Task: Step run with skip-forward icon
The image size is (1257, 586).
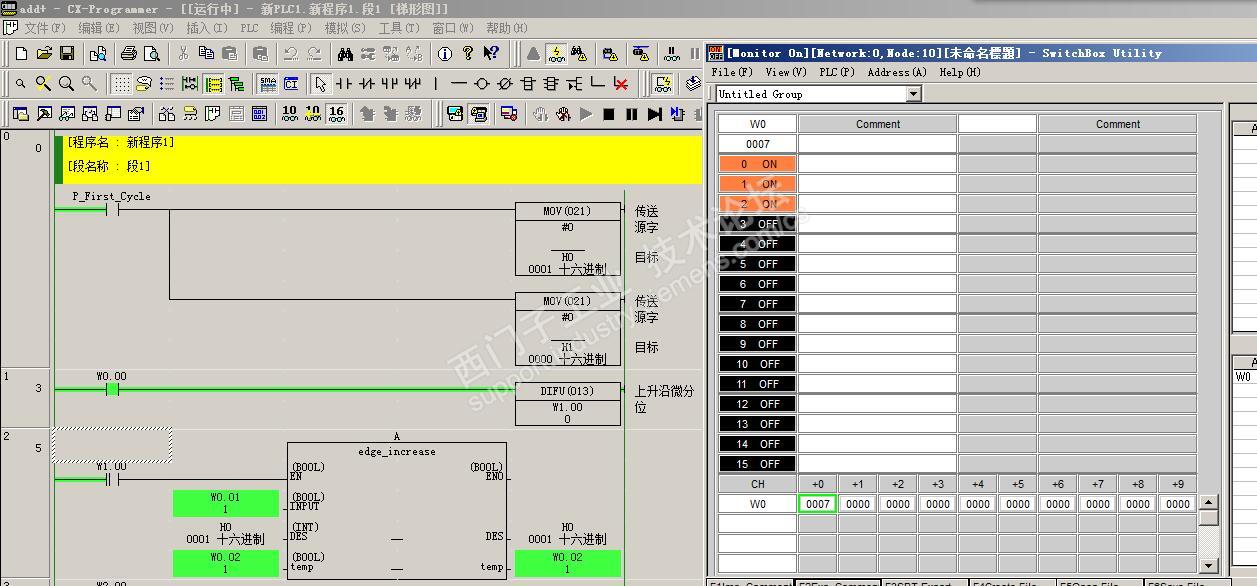Action: pyautogui.click(x=655, y=114)
